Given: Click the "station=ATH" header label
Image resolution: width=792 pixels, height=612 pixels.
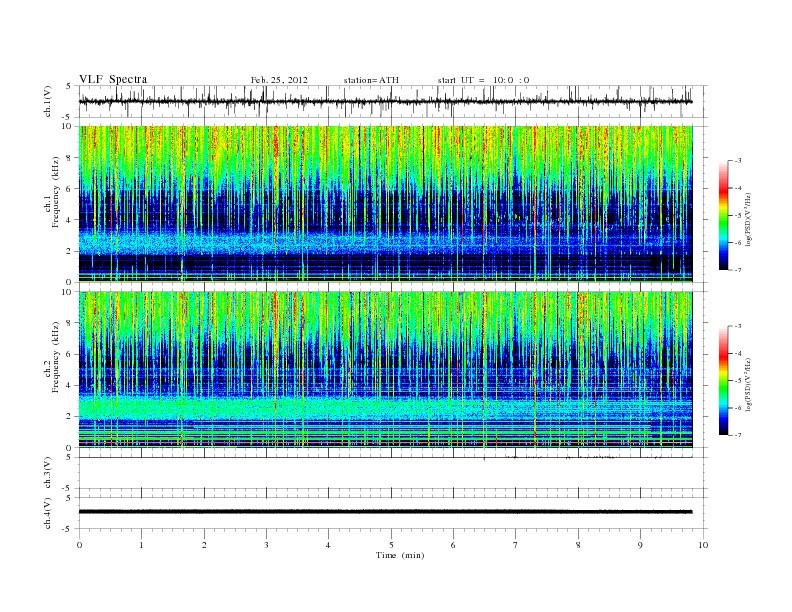Looking at the screenshot, I should tap(371, 80).
